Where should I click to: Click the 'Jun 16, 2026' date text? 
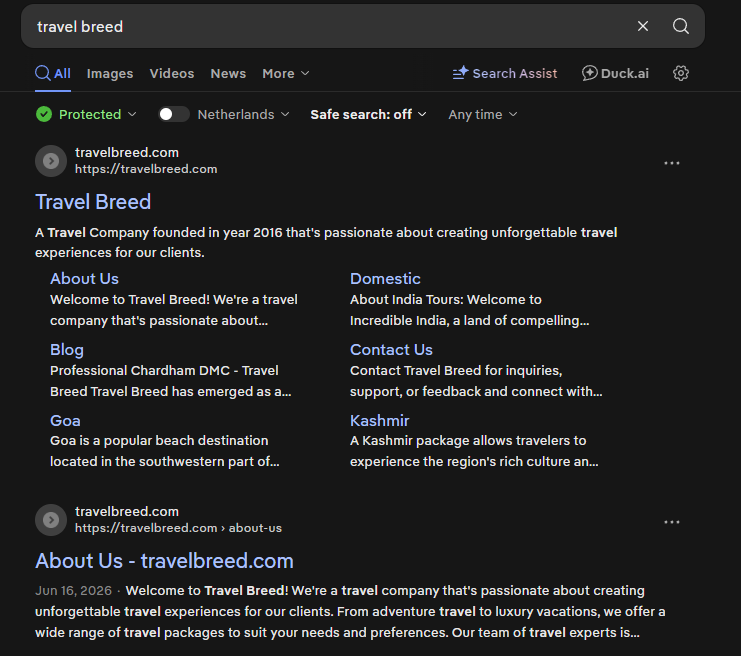coord(73,591)
